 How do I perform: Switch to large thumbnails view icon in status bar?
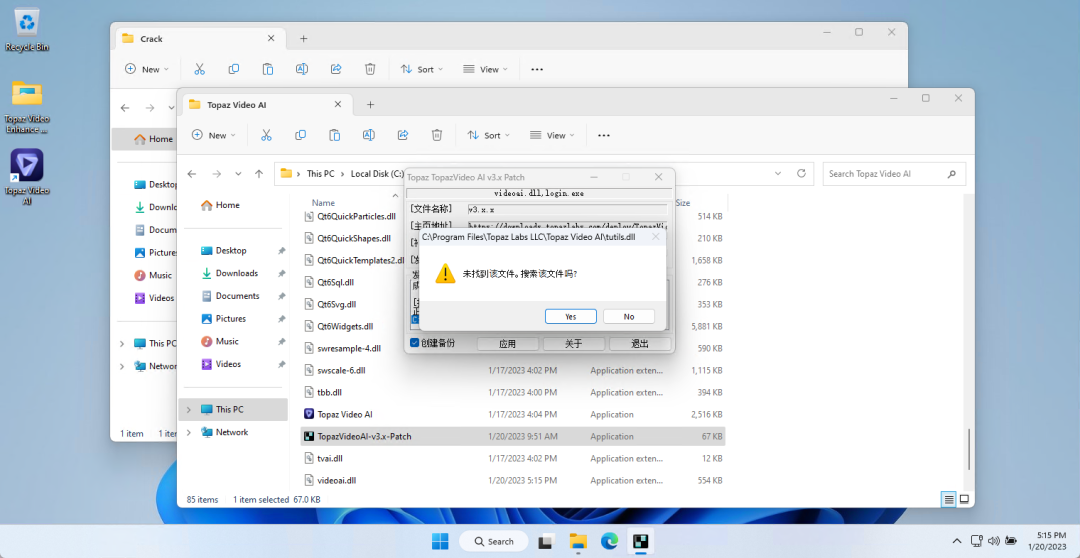pyautogui.click(x=964, y=499)
